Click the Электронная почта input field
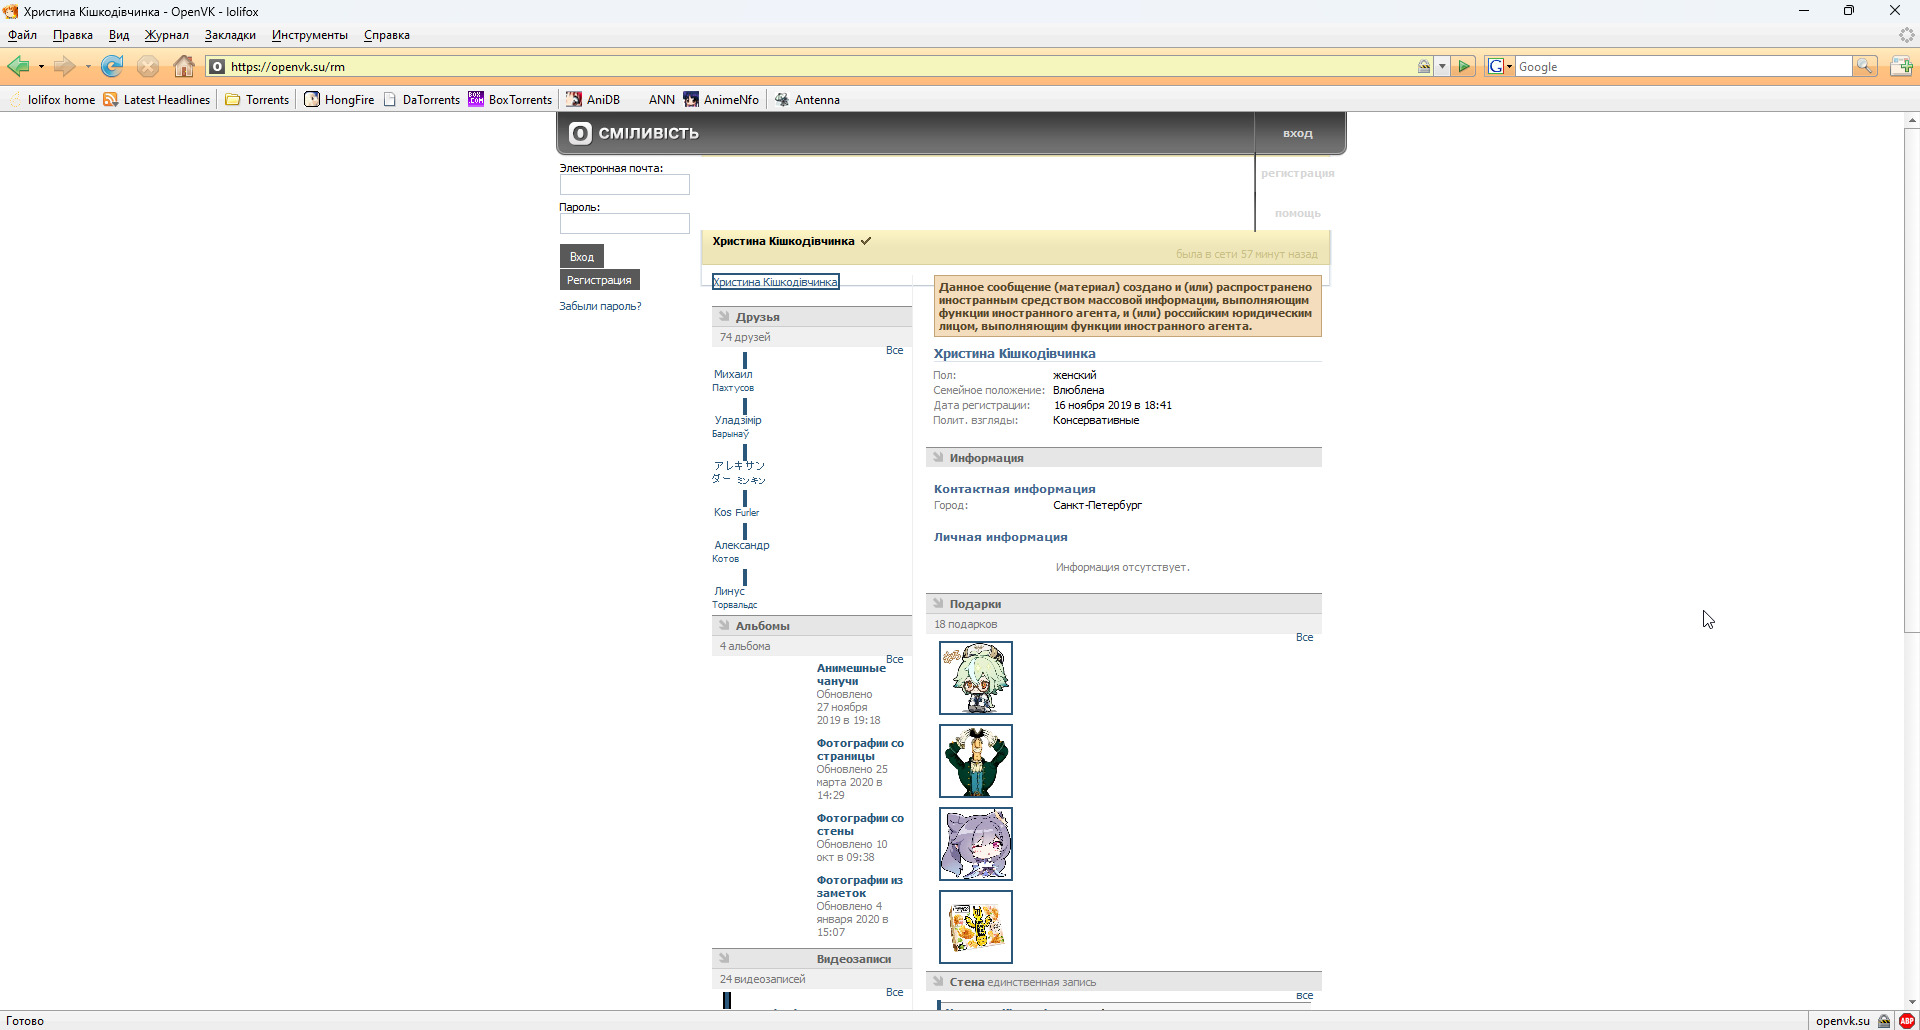The image size is (1920, 1030). (x=625, y=185)
